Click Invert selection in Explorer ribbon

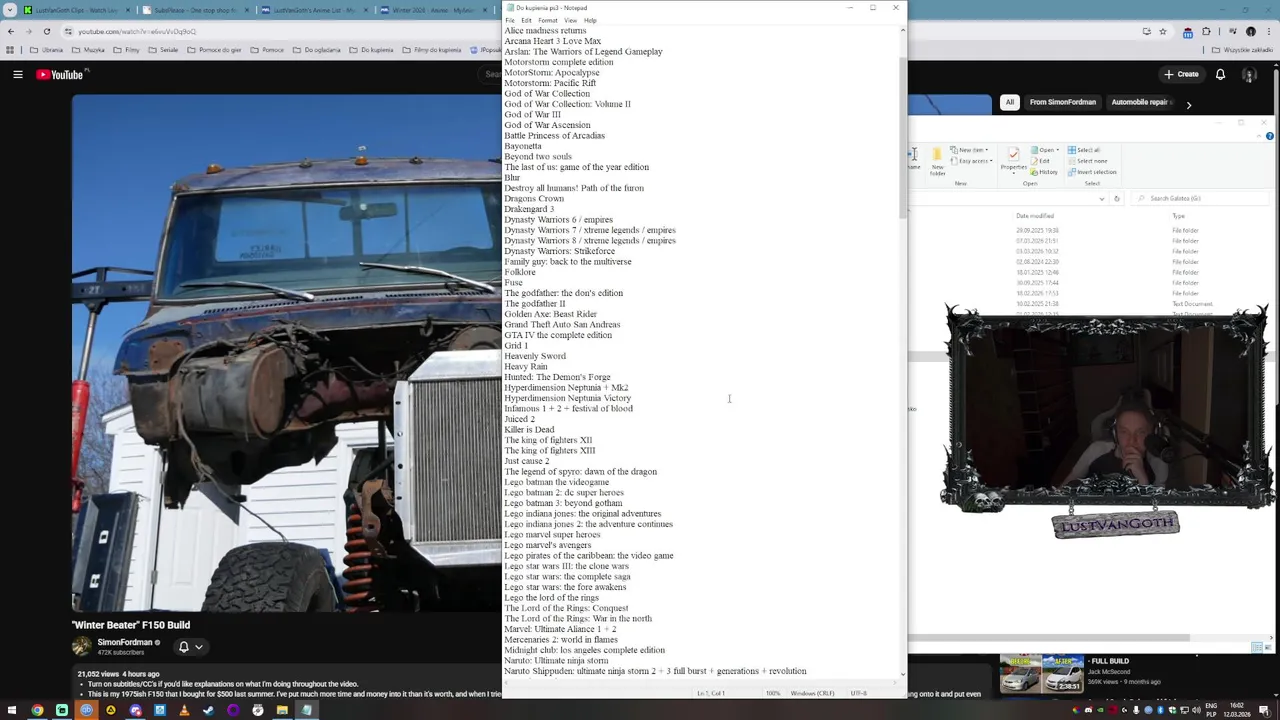point(1092,172)
